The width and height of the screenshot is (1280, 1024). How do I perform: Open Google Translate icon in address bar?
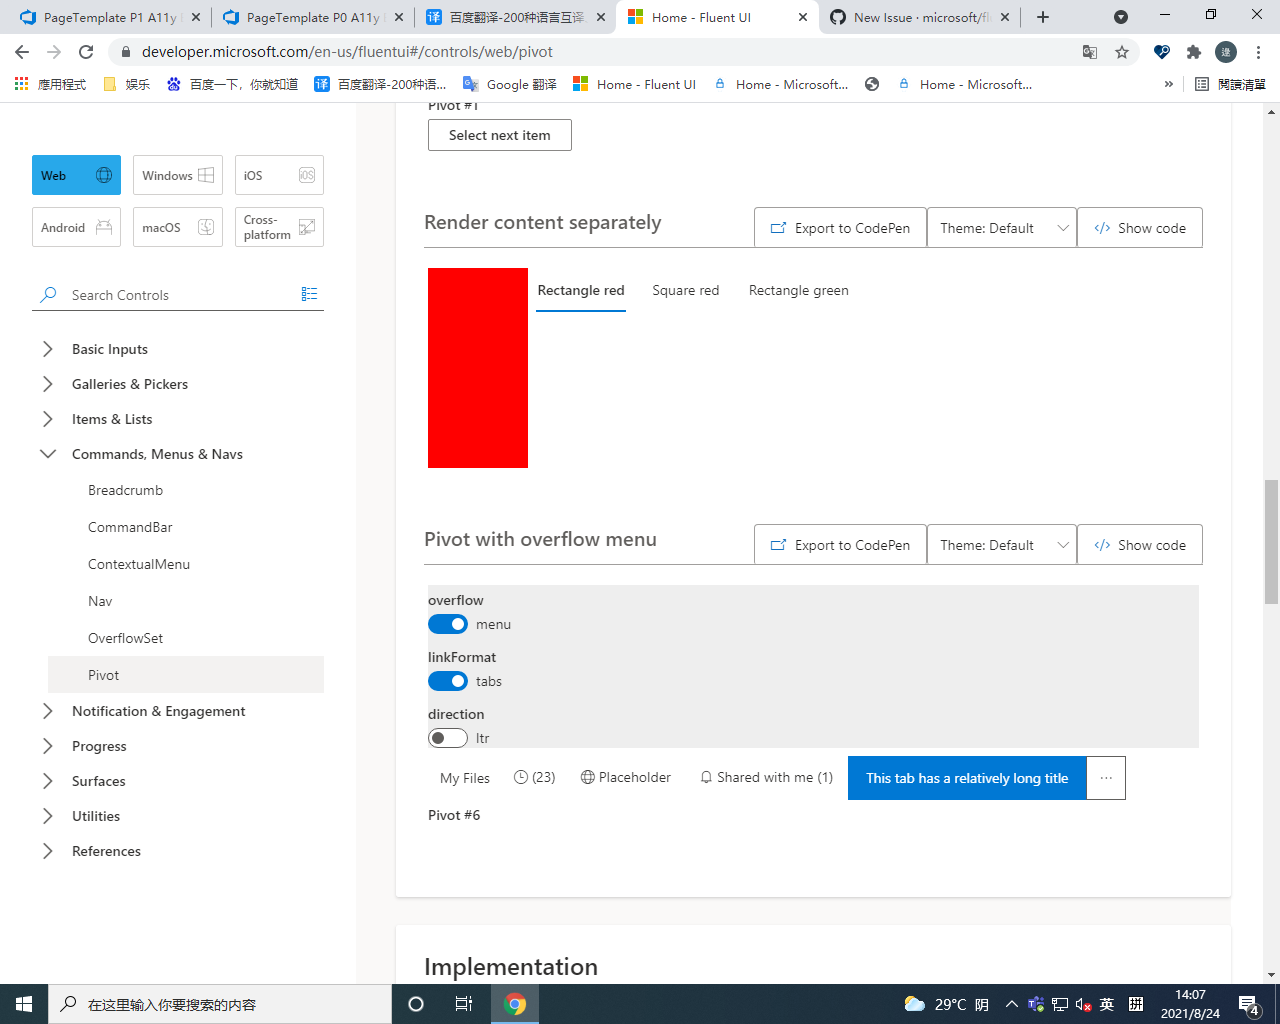(x=1090, y=51)
